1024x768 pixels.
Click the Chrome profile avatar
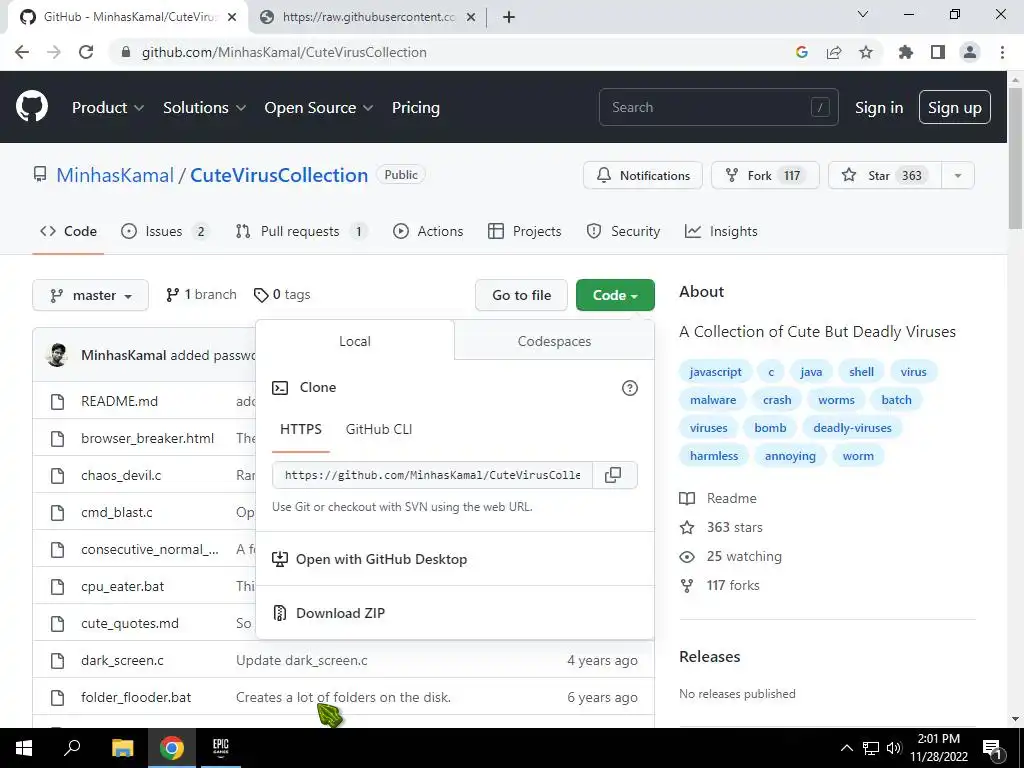pyautogui.click(x=970, y=52)
